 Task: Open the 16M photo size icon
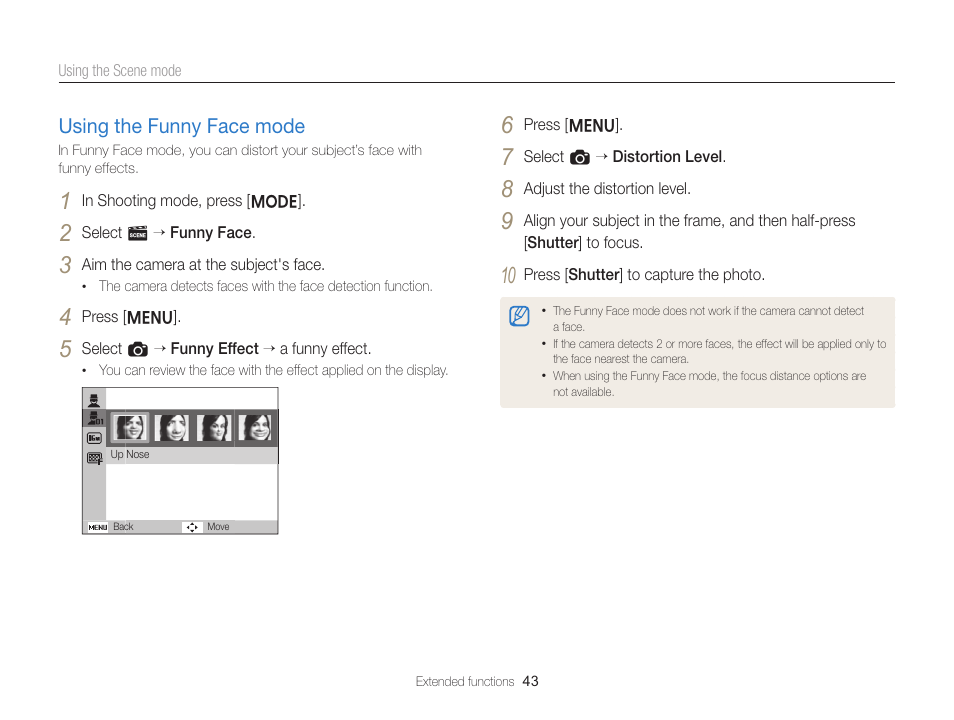click(94, 438)
